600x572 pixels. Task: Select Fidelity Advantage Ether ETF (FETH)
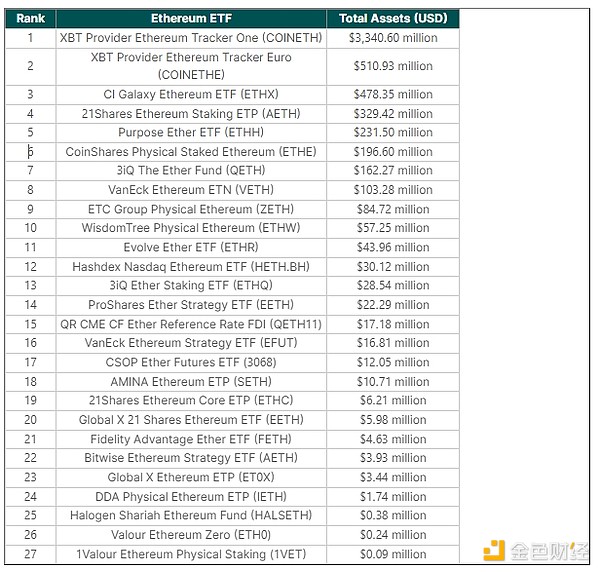pos(191,439)
